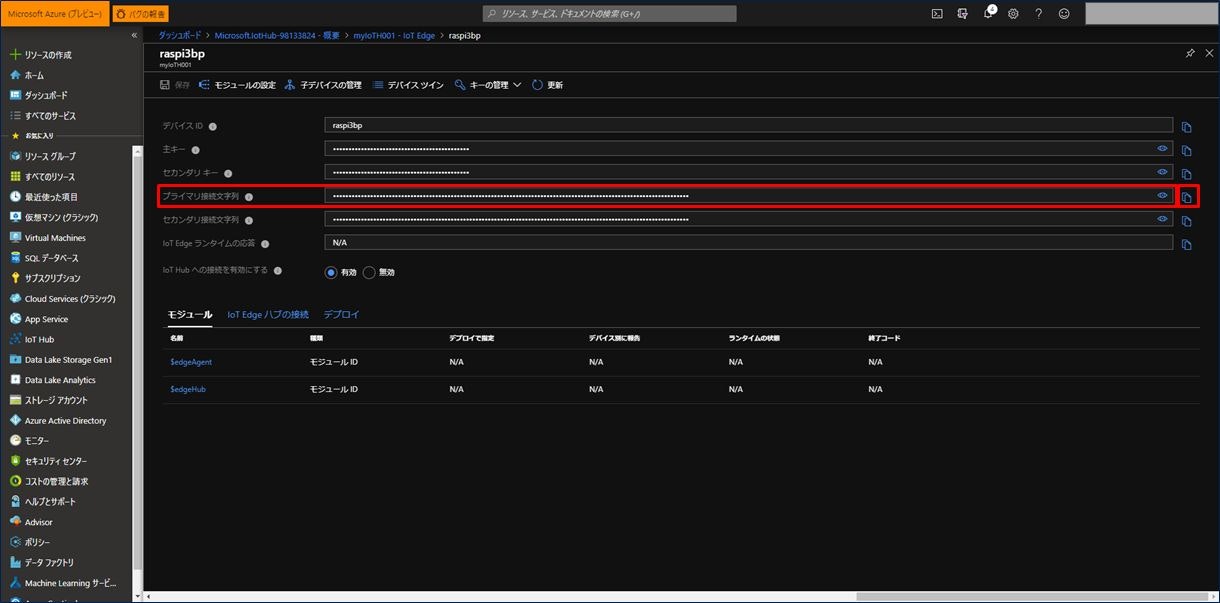This screenshot has height=603, width=1220.
Task: Open the help question mark icon
Action: (x=1038, y=14)
